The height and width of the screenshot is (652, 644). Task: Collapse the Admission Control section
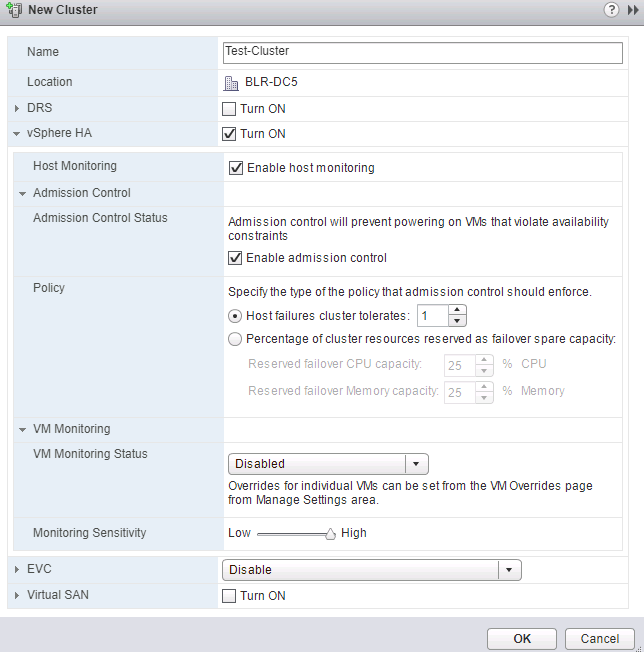pos(22,193)
